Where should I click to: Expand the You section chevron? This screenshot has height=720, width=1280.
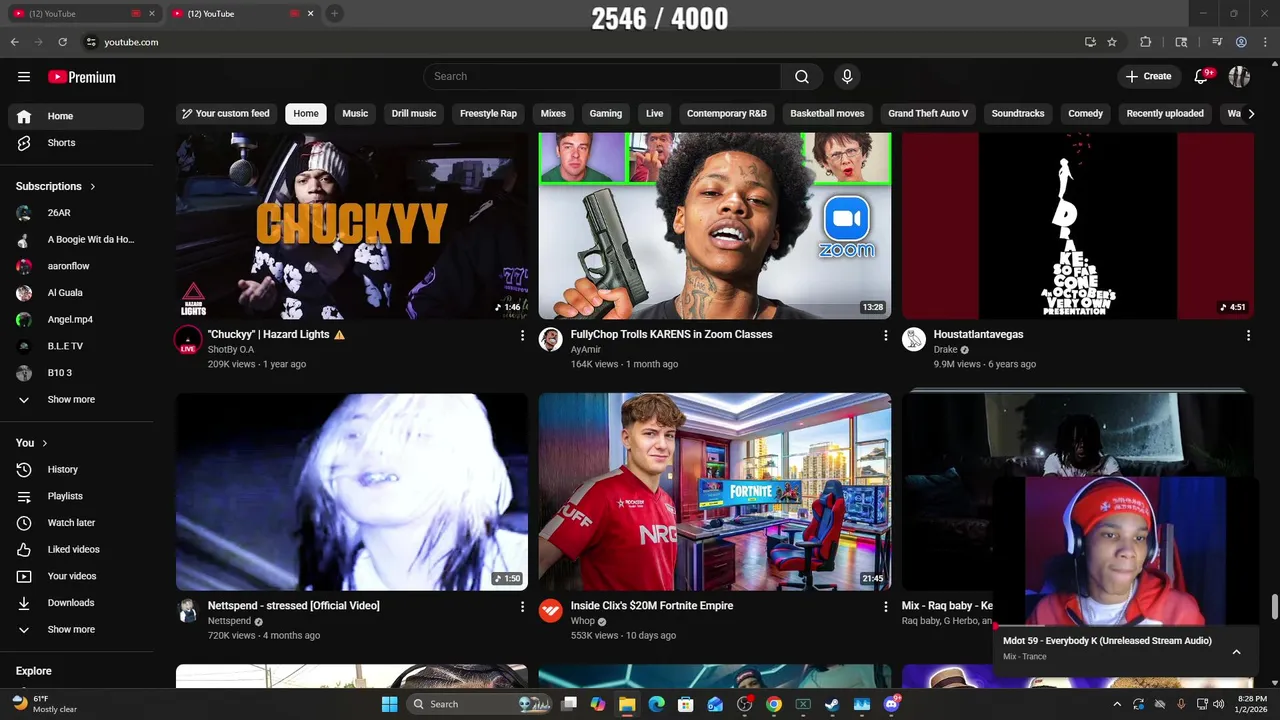tap(44, 443)
